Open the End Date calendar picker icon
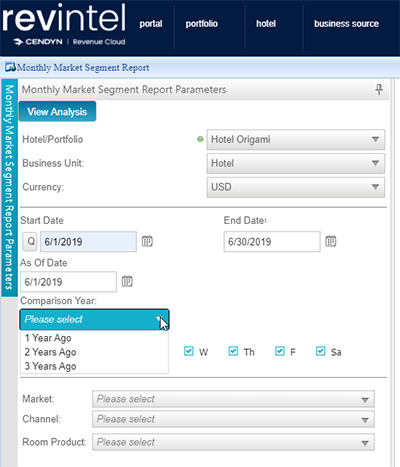 (x=331, y=241)
